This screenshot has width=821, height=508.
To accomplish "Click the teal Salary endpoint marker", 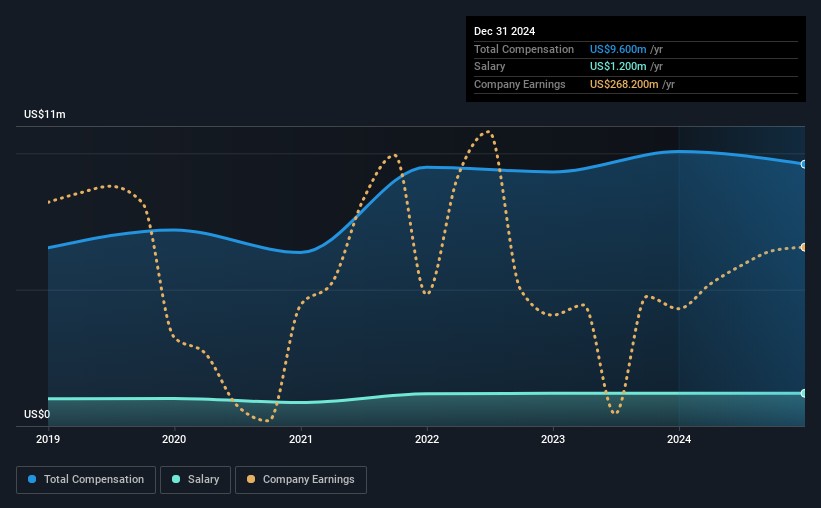I will [x=803, y=393].
